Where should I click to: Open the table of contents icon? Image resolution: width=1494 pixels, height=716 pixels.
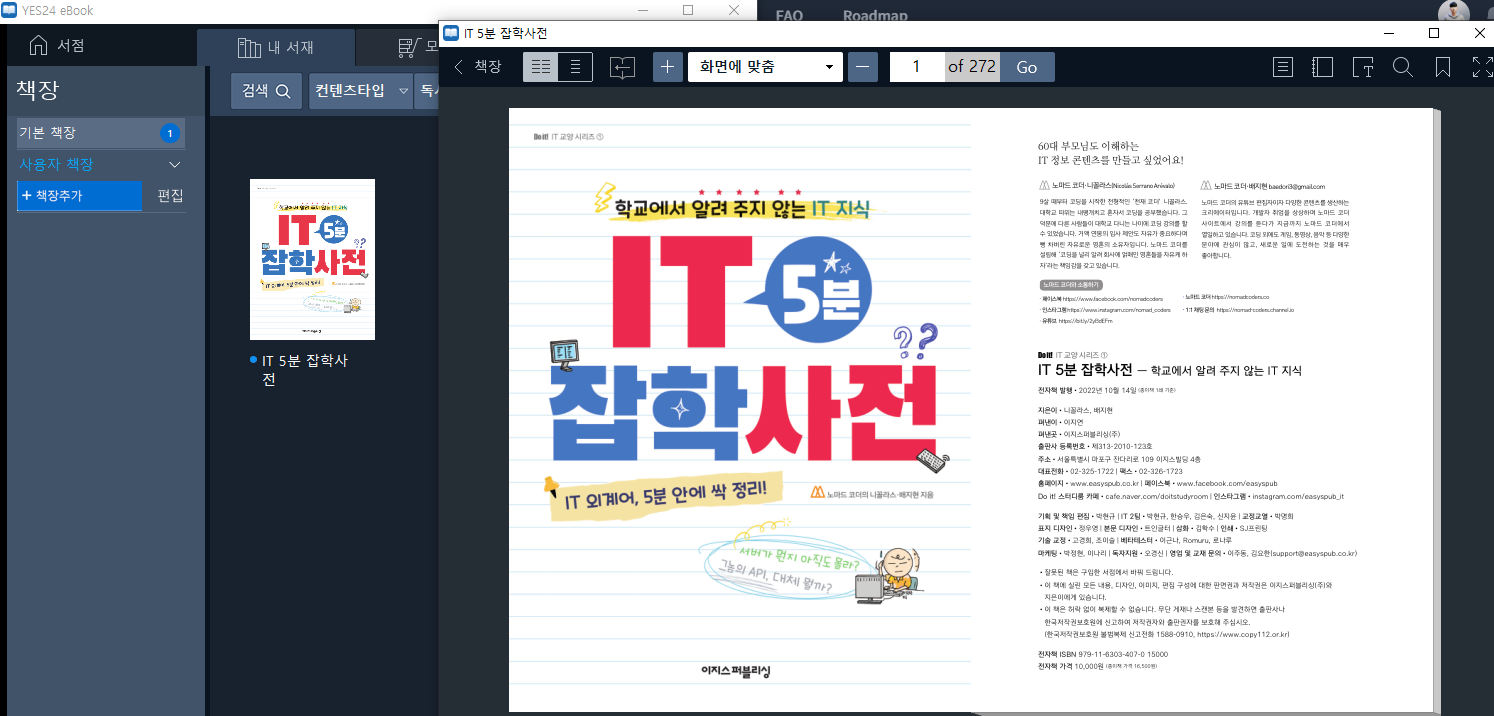coord(1283,67)
